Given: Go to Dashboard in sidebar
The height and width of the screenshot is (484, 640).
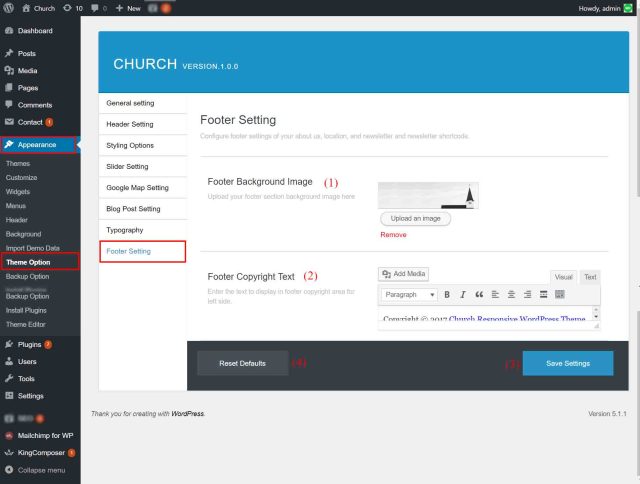Looking at the screenshot, I should tap(40, 31).
